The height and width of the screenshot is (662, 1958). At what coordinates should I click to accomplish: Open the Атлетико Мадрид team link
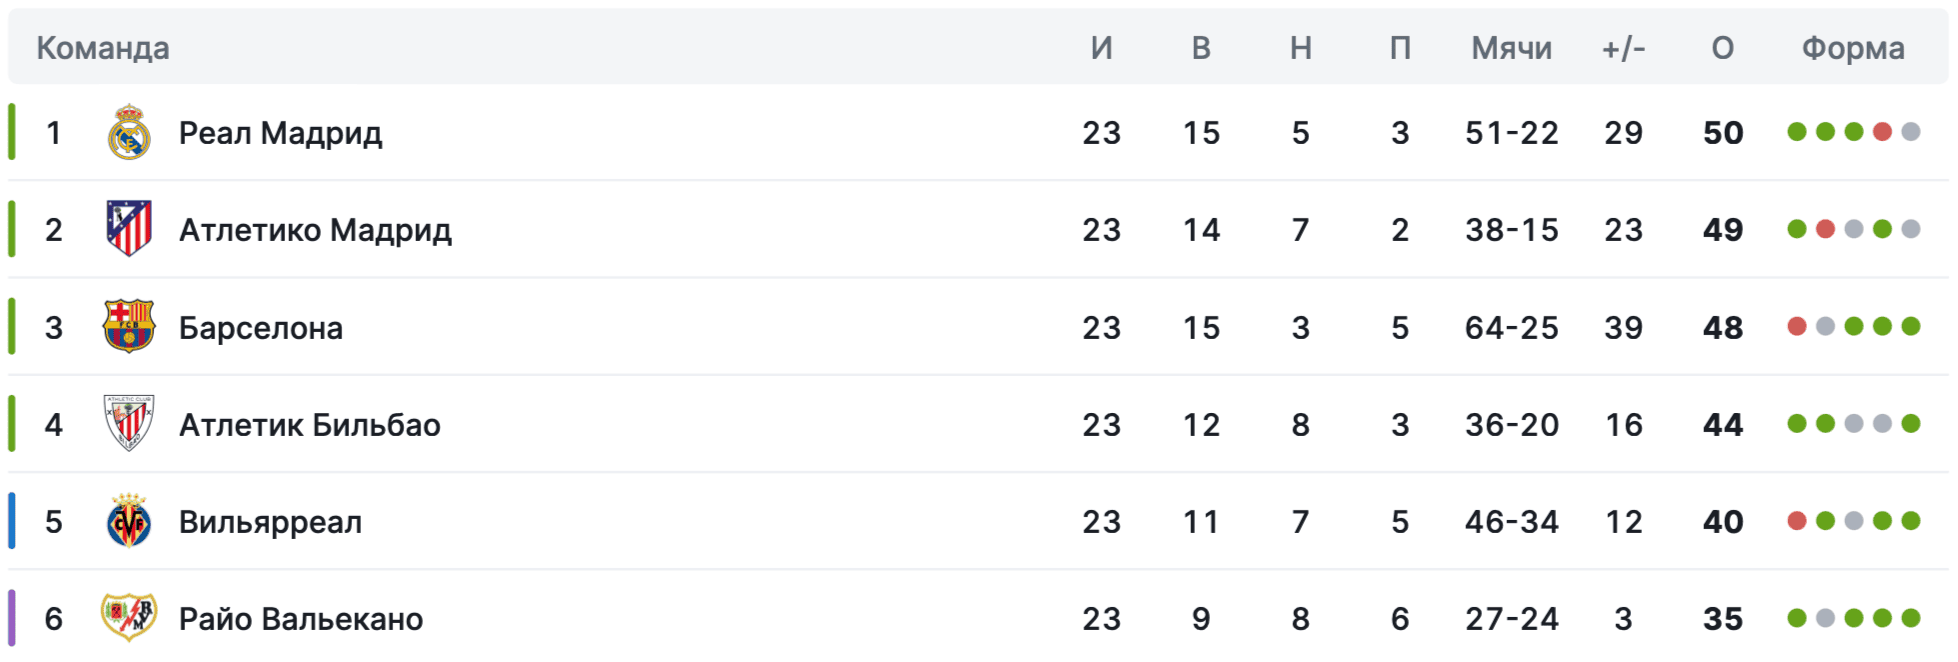tap(315, 230)
